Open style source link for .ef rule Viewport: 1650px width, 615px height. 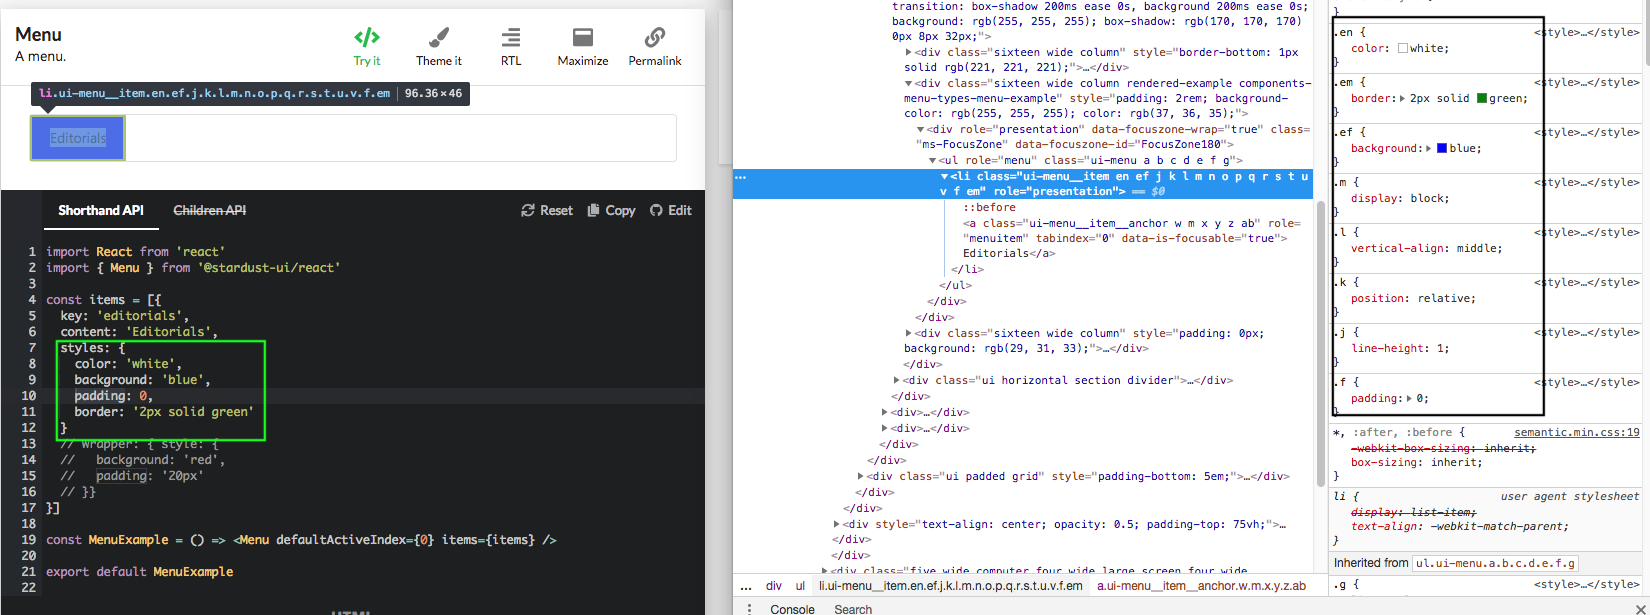point(1587,132)
